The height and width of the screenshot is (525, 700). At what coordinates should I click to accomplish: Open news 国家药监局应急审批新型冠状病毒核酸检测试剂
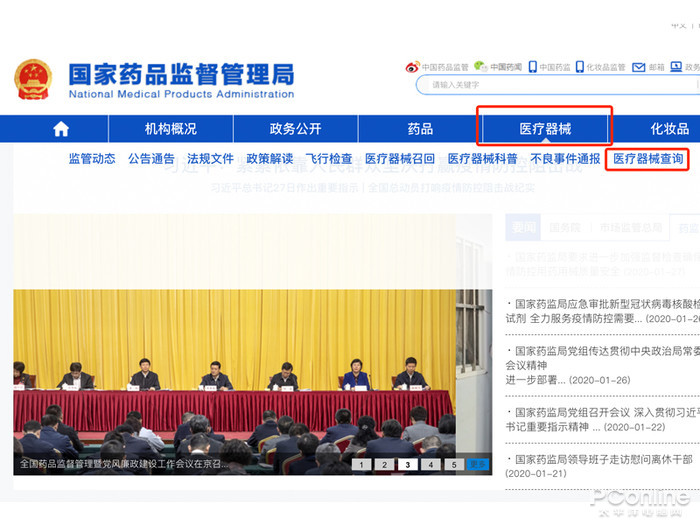coord(603,311)
